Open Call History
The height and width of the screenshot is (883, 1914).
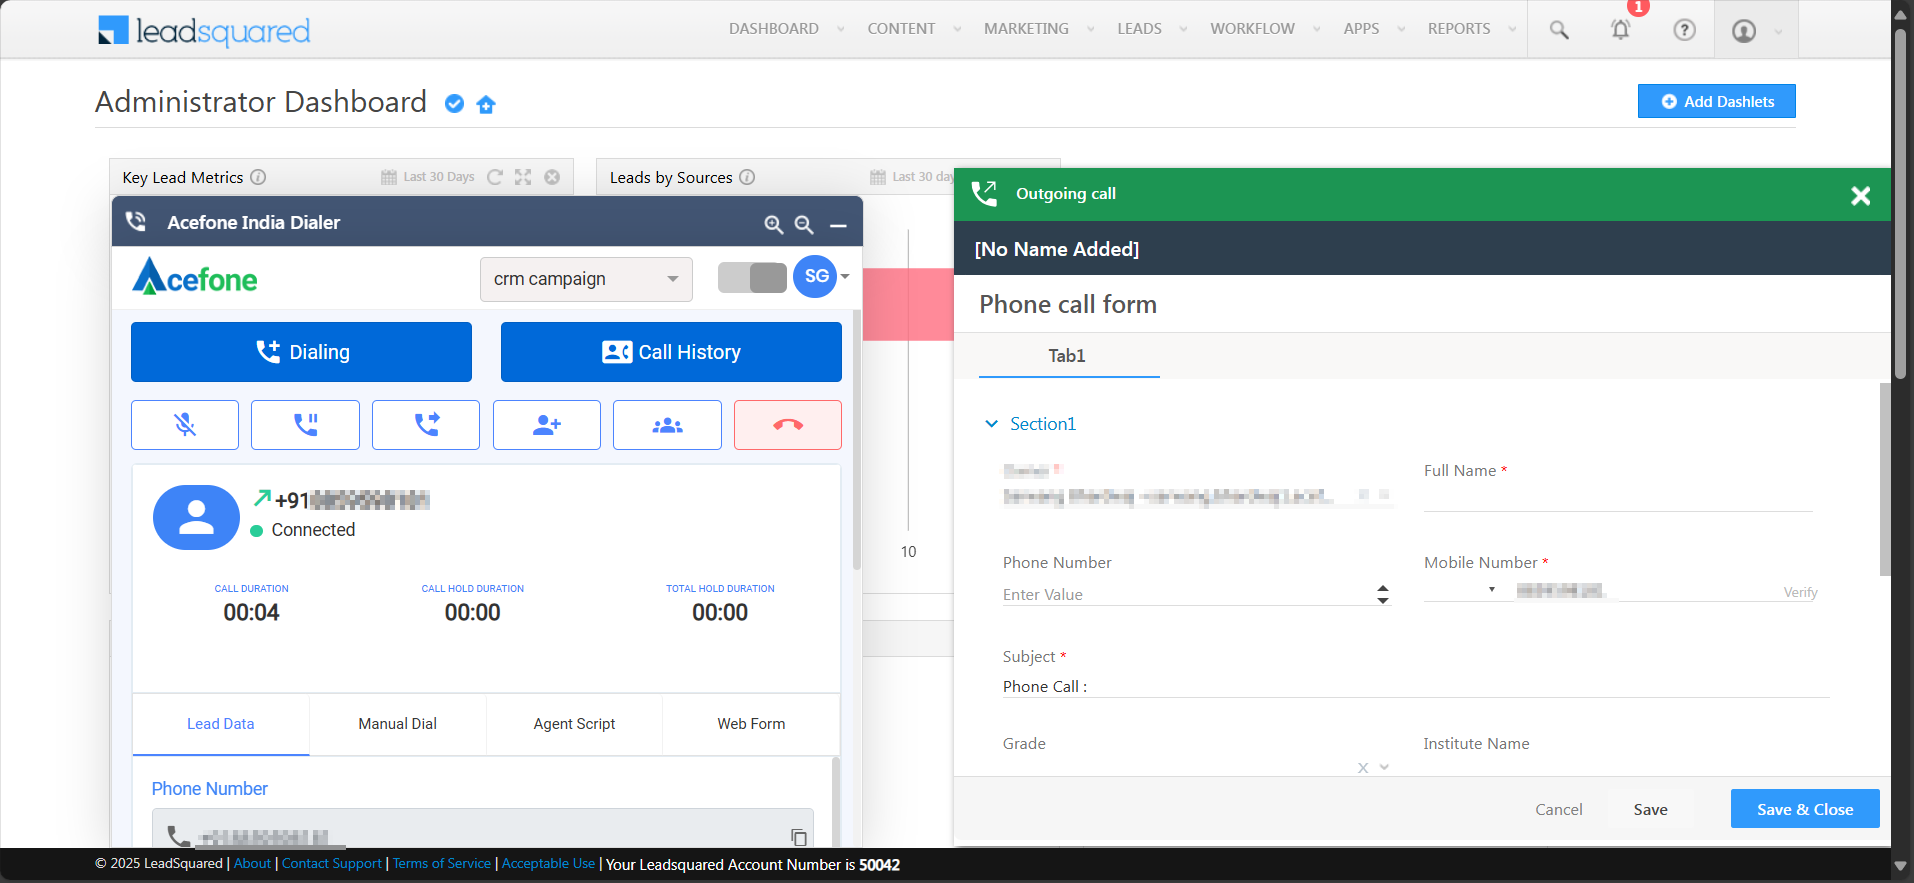[x=671, y=352]
